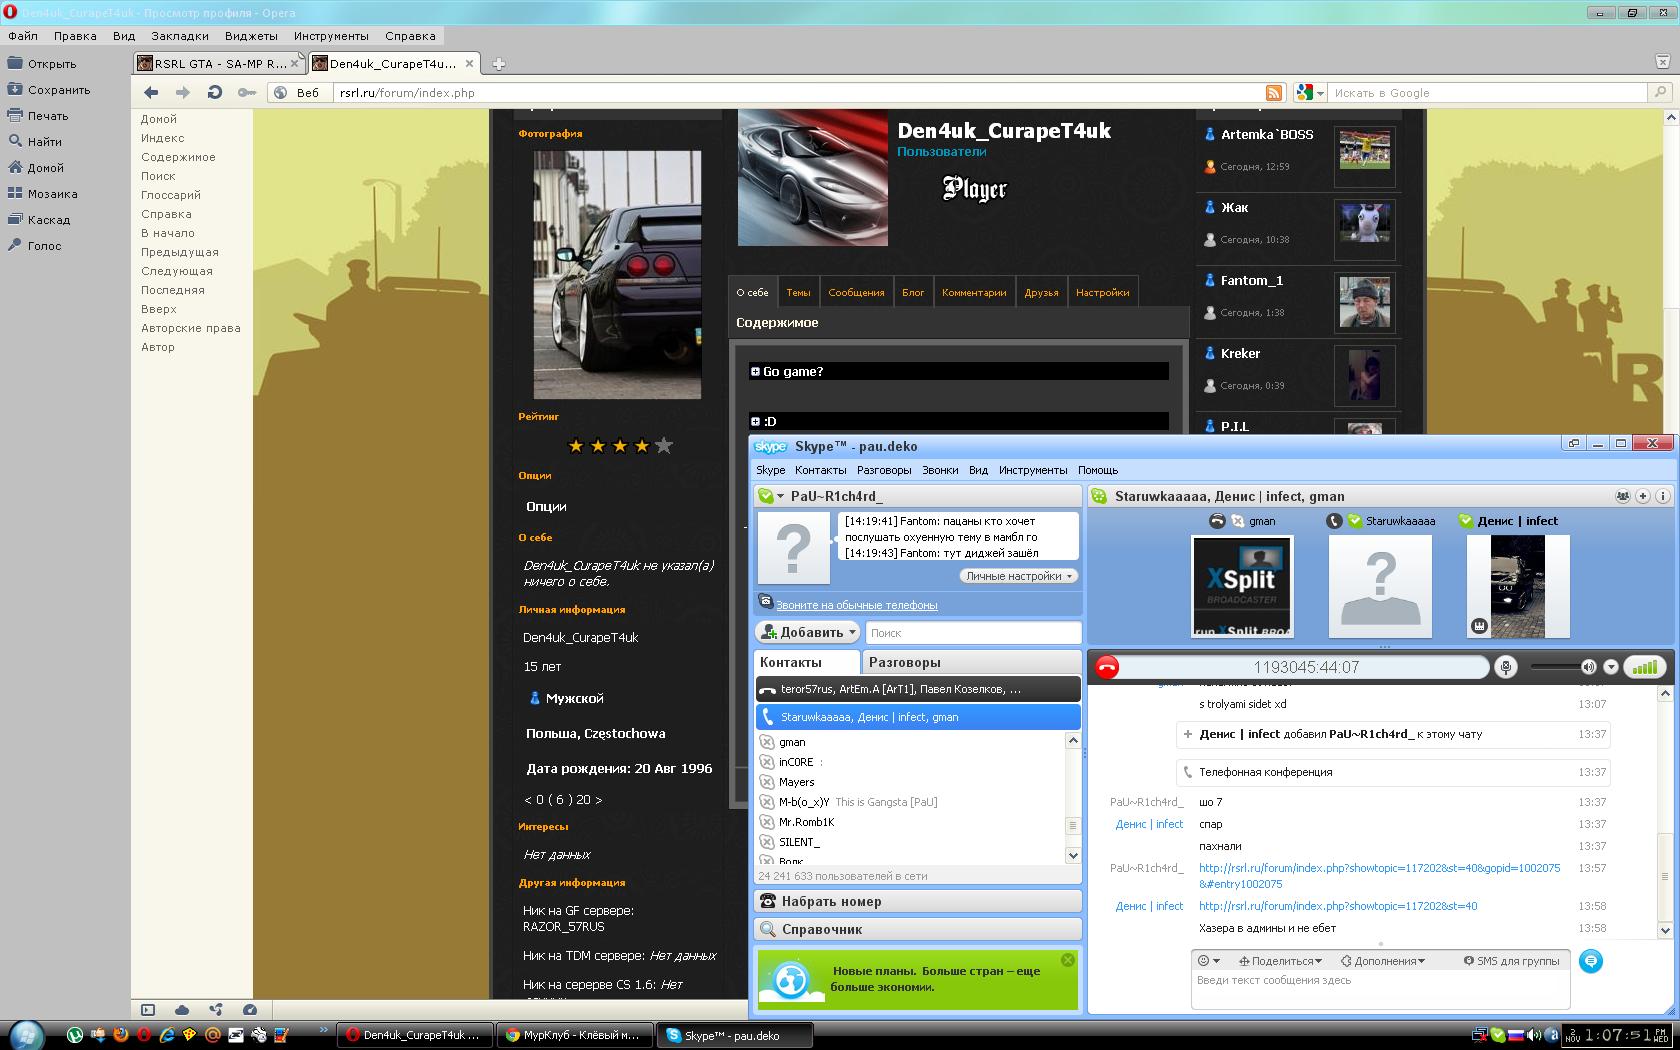The image size is (1680, 1050).
Task: Open Fantom_1 visitor profile link
Action: click(1251, 281)
